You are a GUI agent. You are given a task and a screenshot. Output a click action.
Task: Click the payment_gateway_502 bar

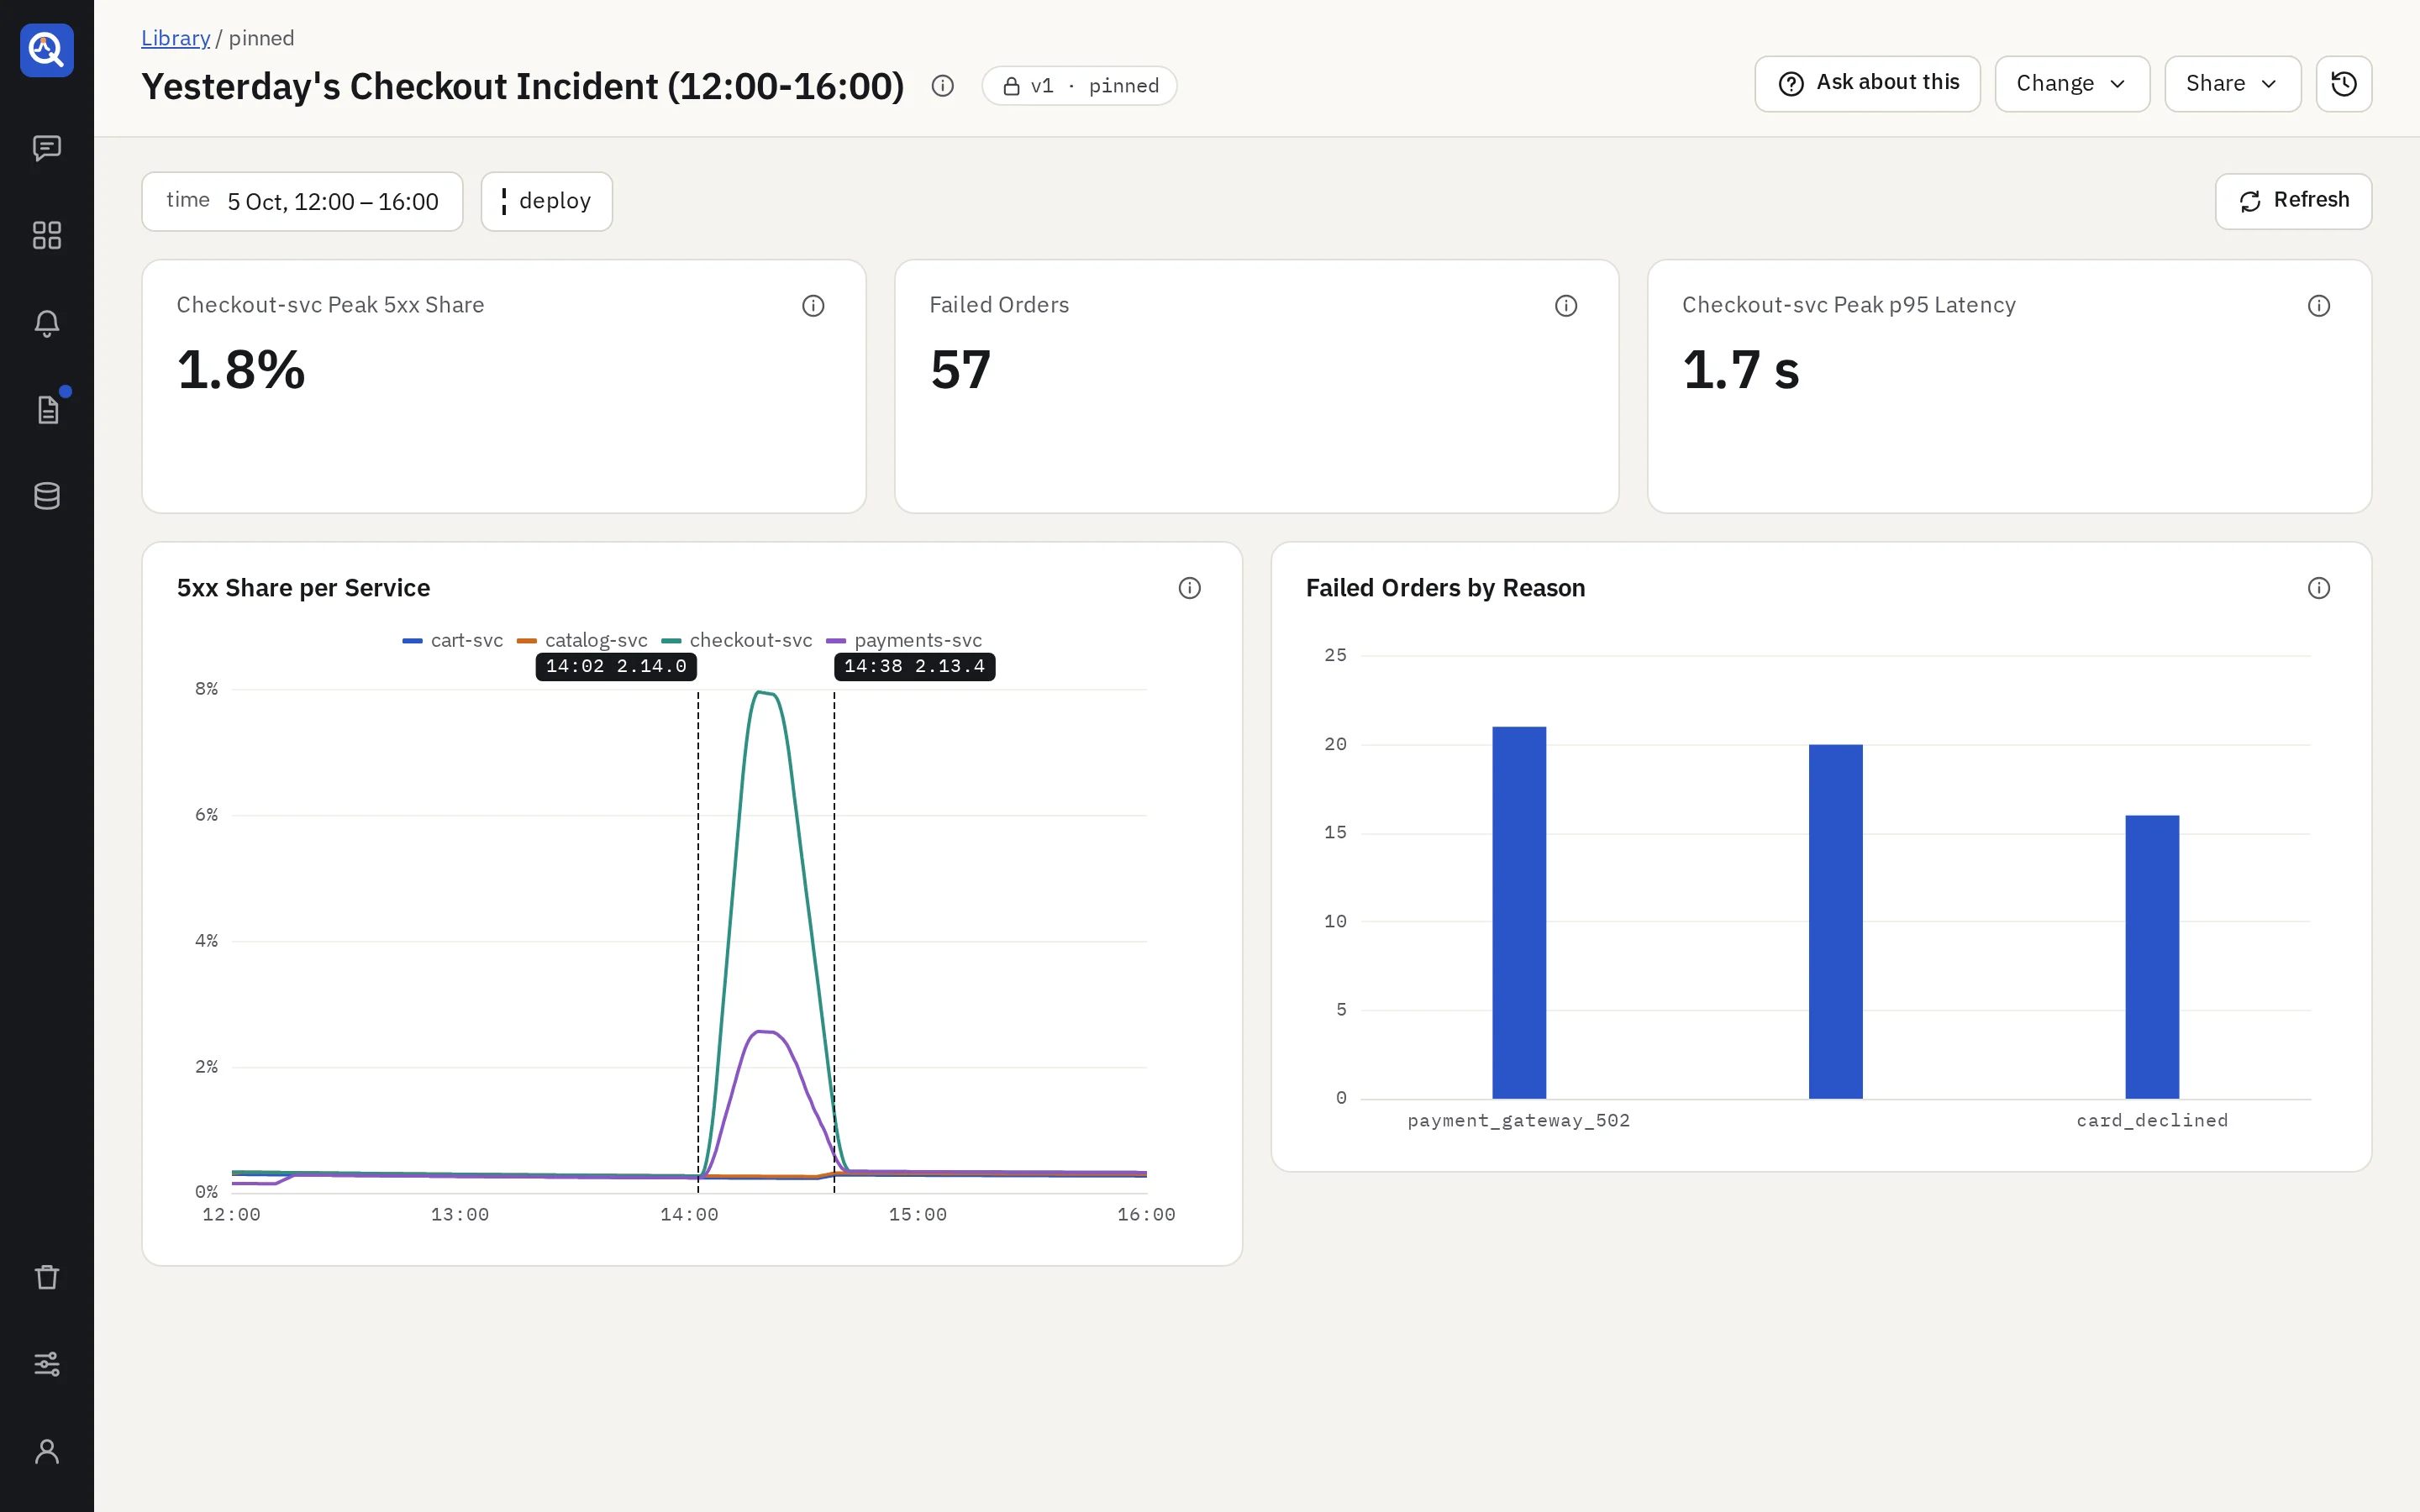pyautogui.click(x=1519, y=912)
